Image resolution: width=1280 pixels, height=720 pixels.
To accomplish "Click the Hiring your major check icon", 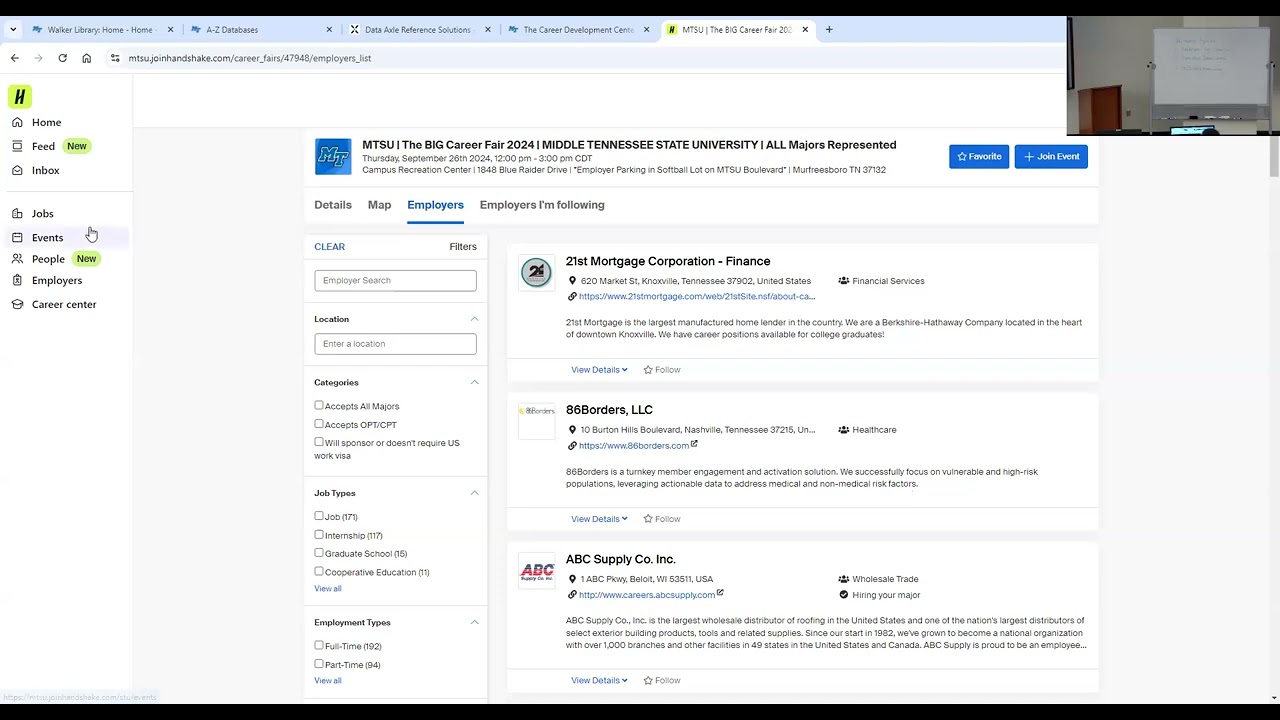I will (x=844, y=595).
